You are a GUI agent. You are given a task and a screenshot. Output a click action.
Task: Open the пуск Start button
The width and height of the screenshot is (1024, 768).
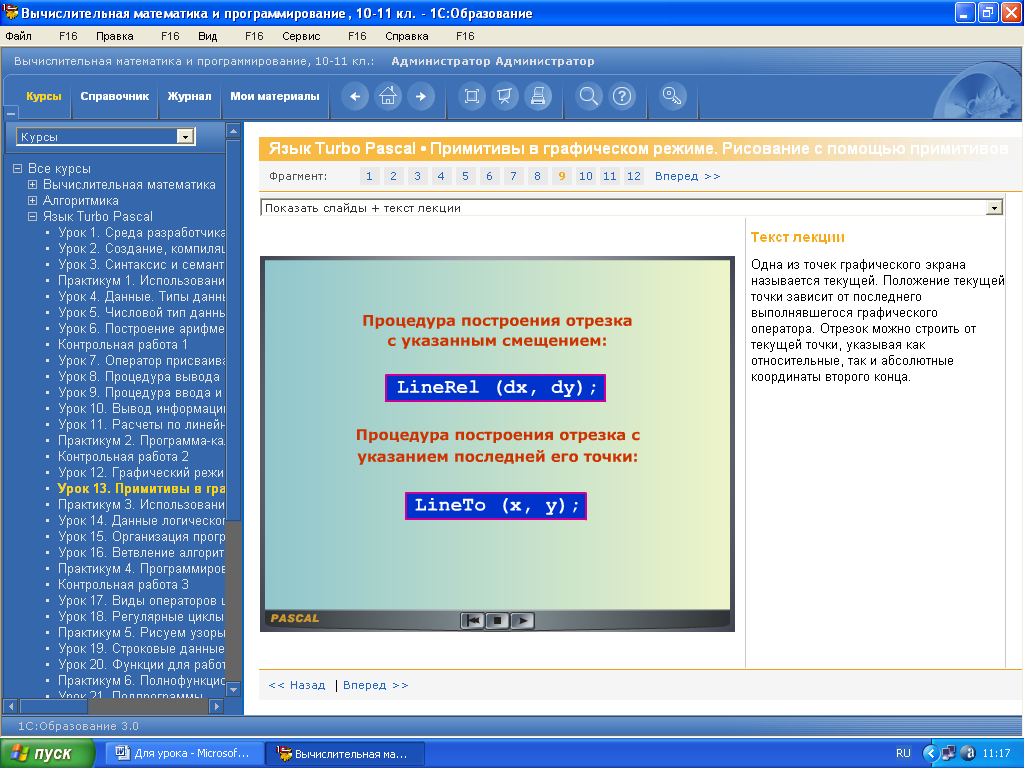point(48,753)
